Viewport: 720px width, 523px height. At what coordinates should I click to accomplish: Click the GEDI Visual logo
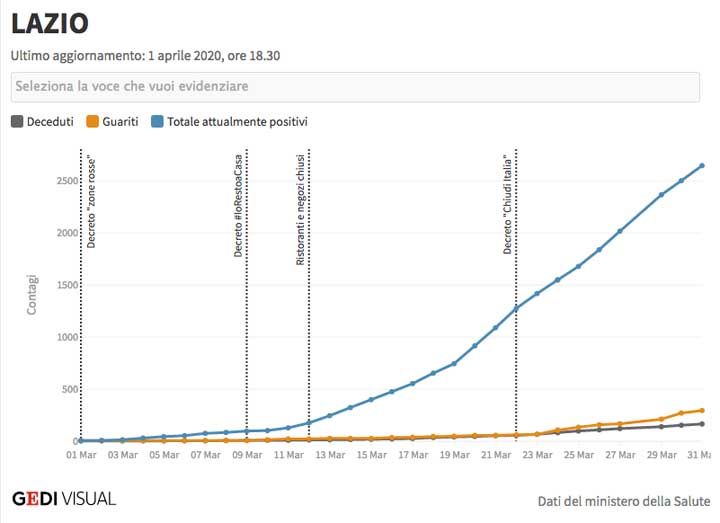(x=64, y=498)
